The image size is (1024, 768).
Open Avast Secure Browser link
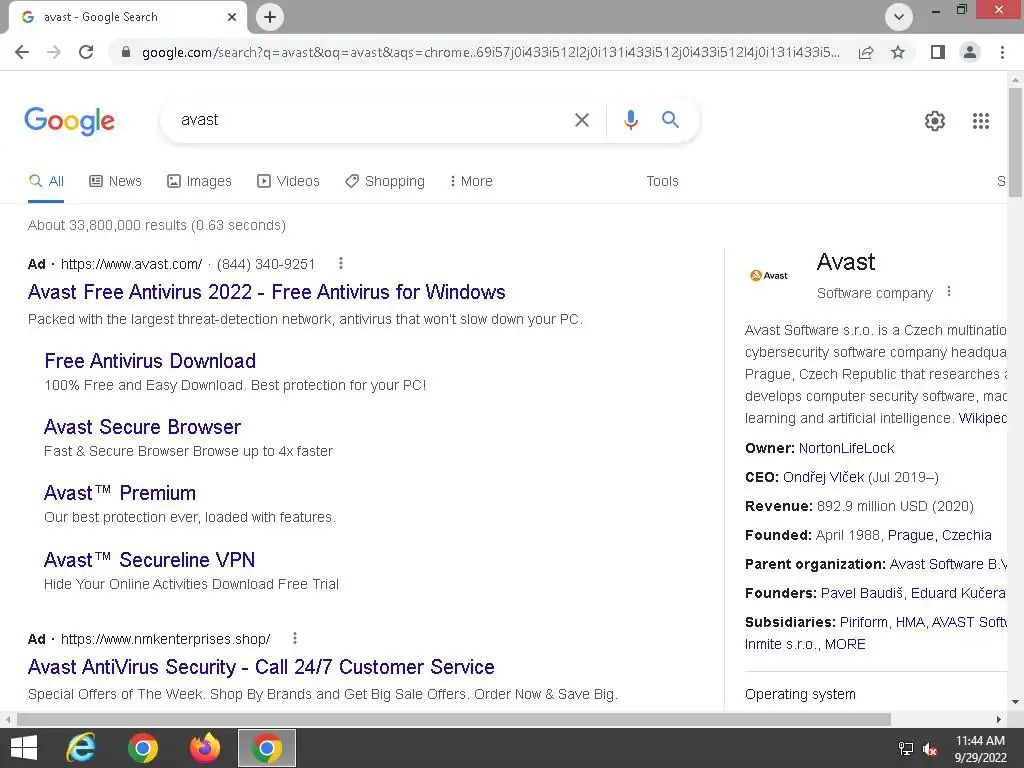point(142,427)
